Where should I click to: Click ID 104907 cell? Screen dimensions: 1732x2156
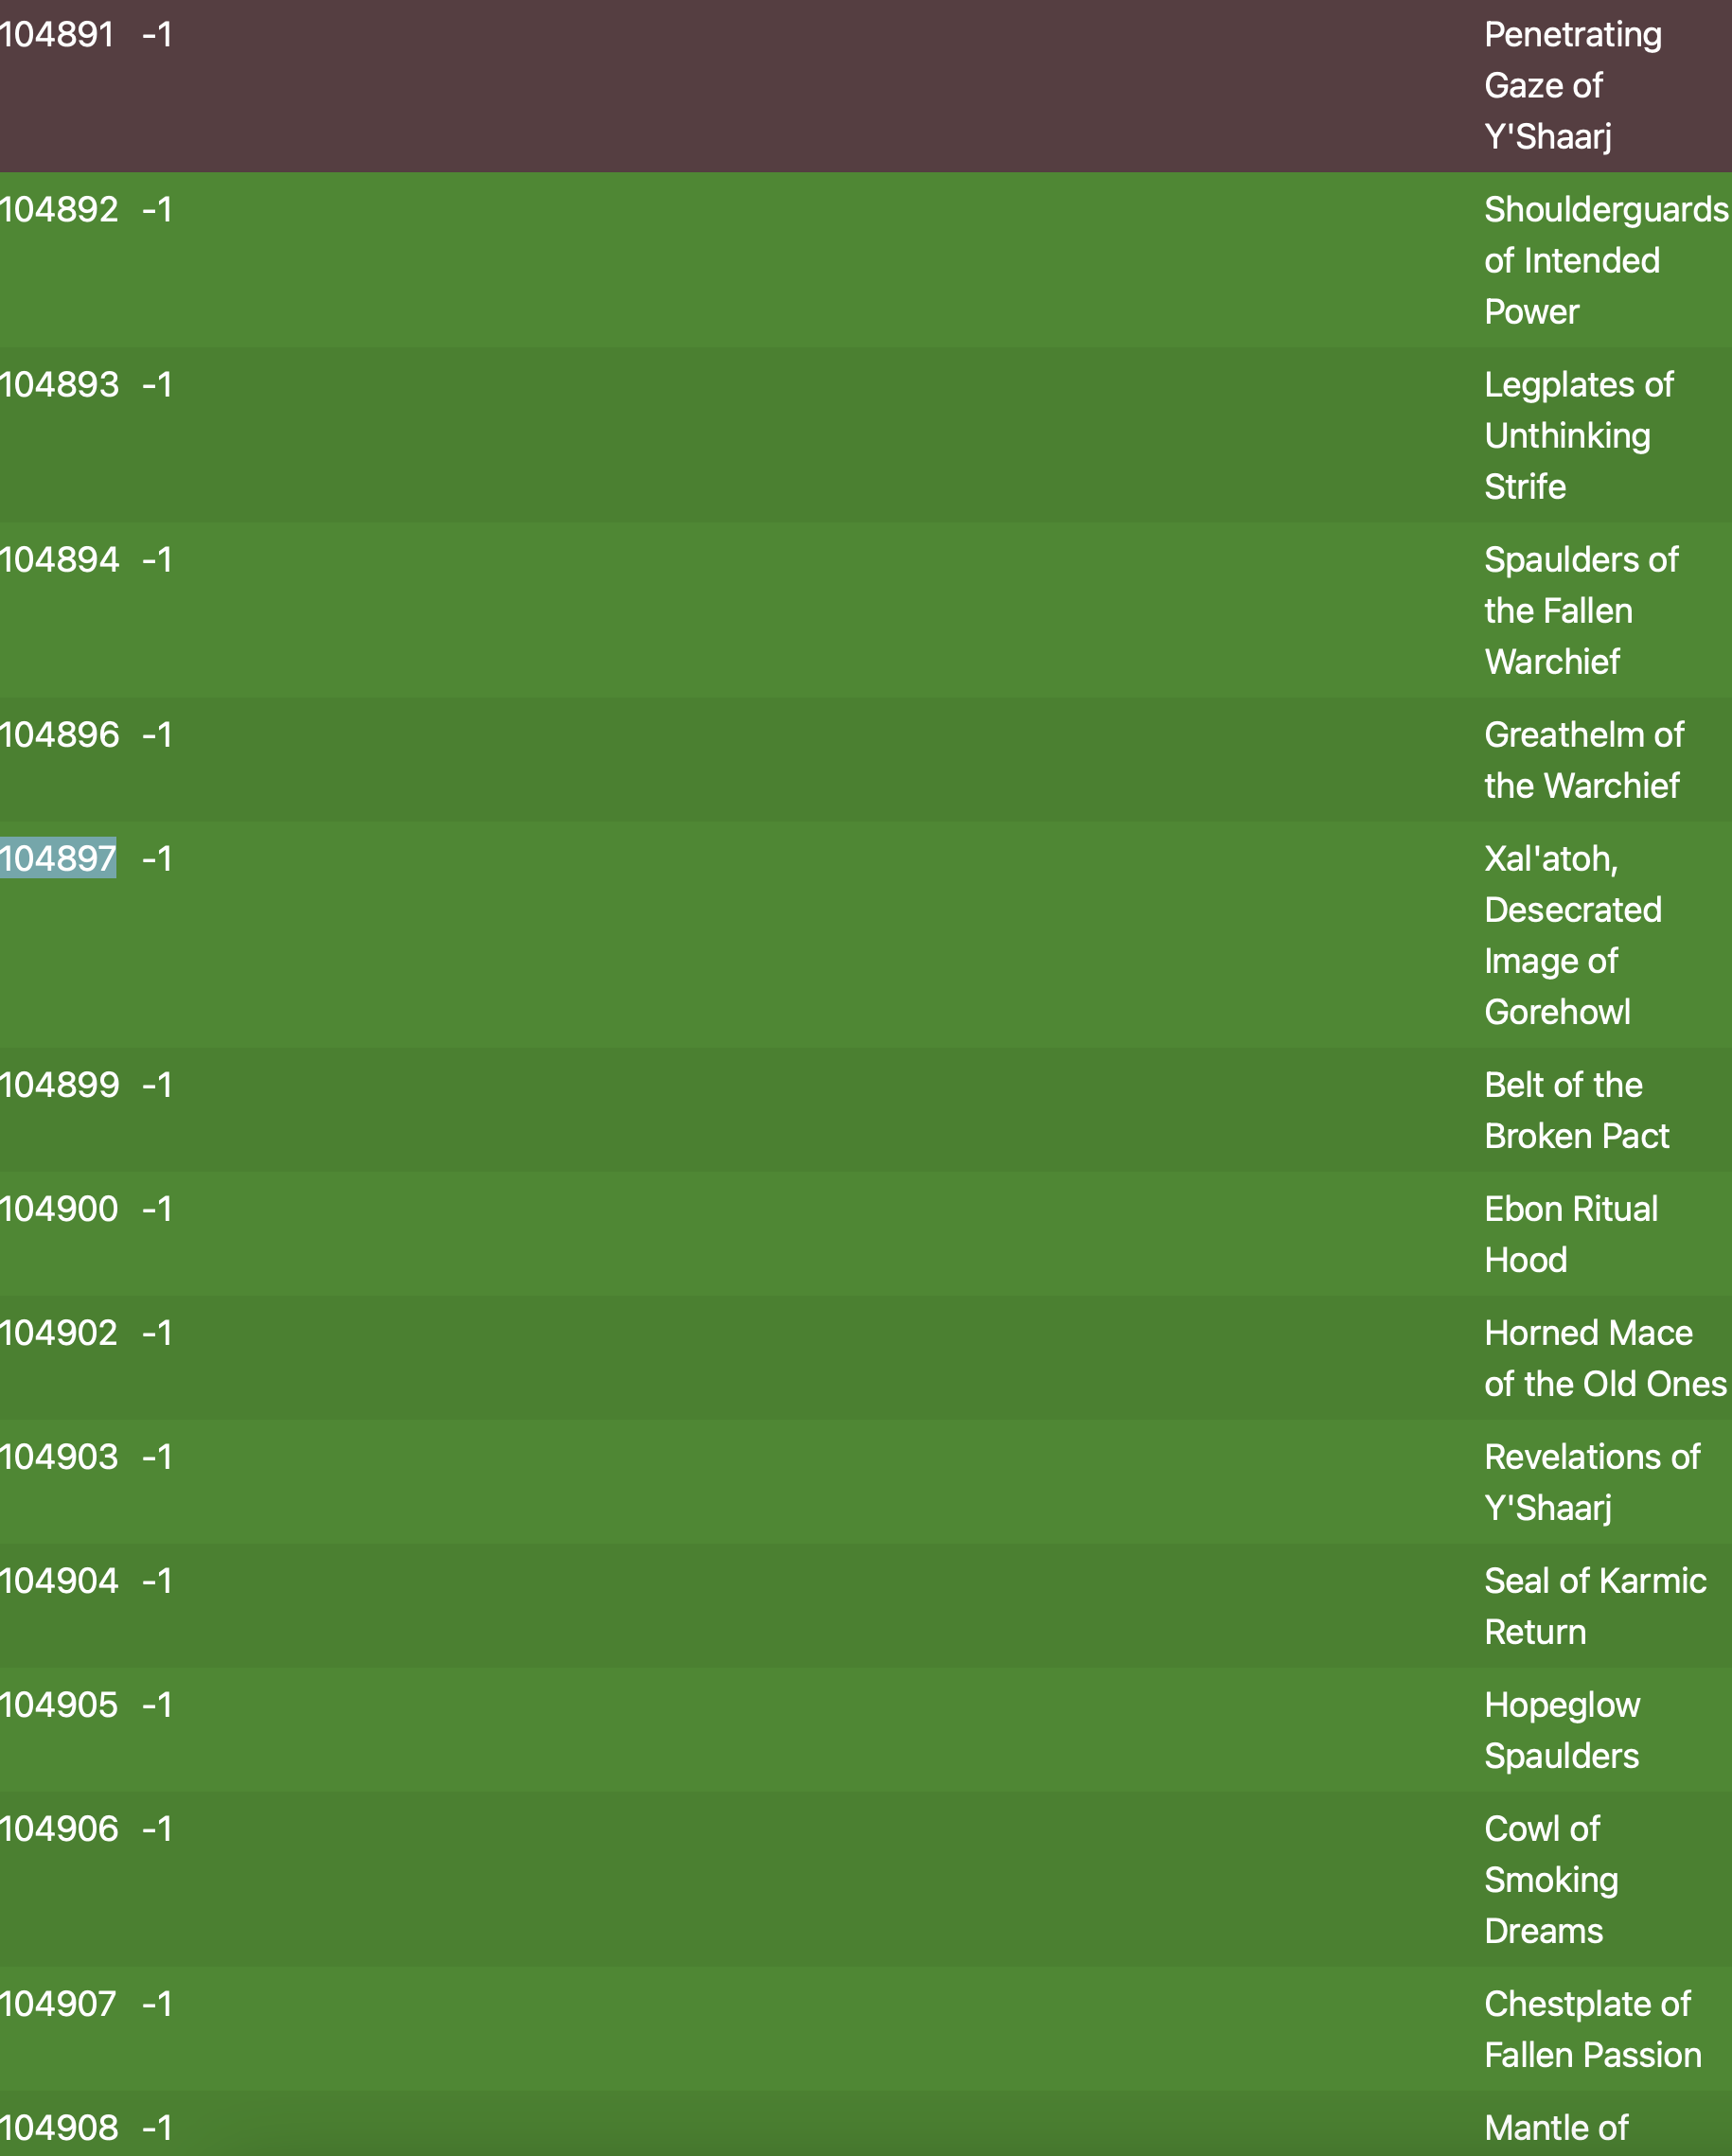click(x=58, y=2004)
